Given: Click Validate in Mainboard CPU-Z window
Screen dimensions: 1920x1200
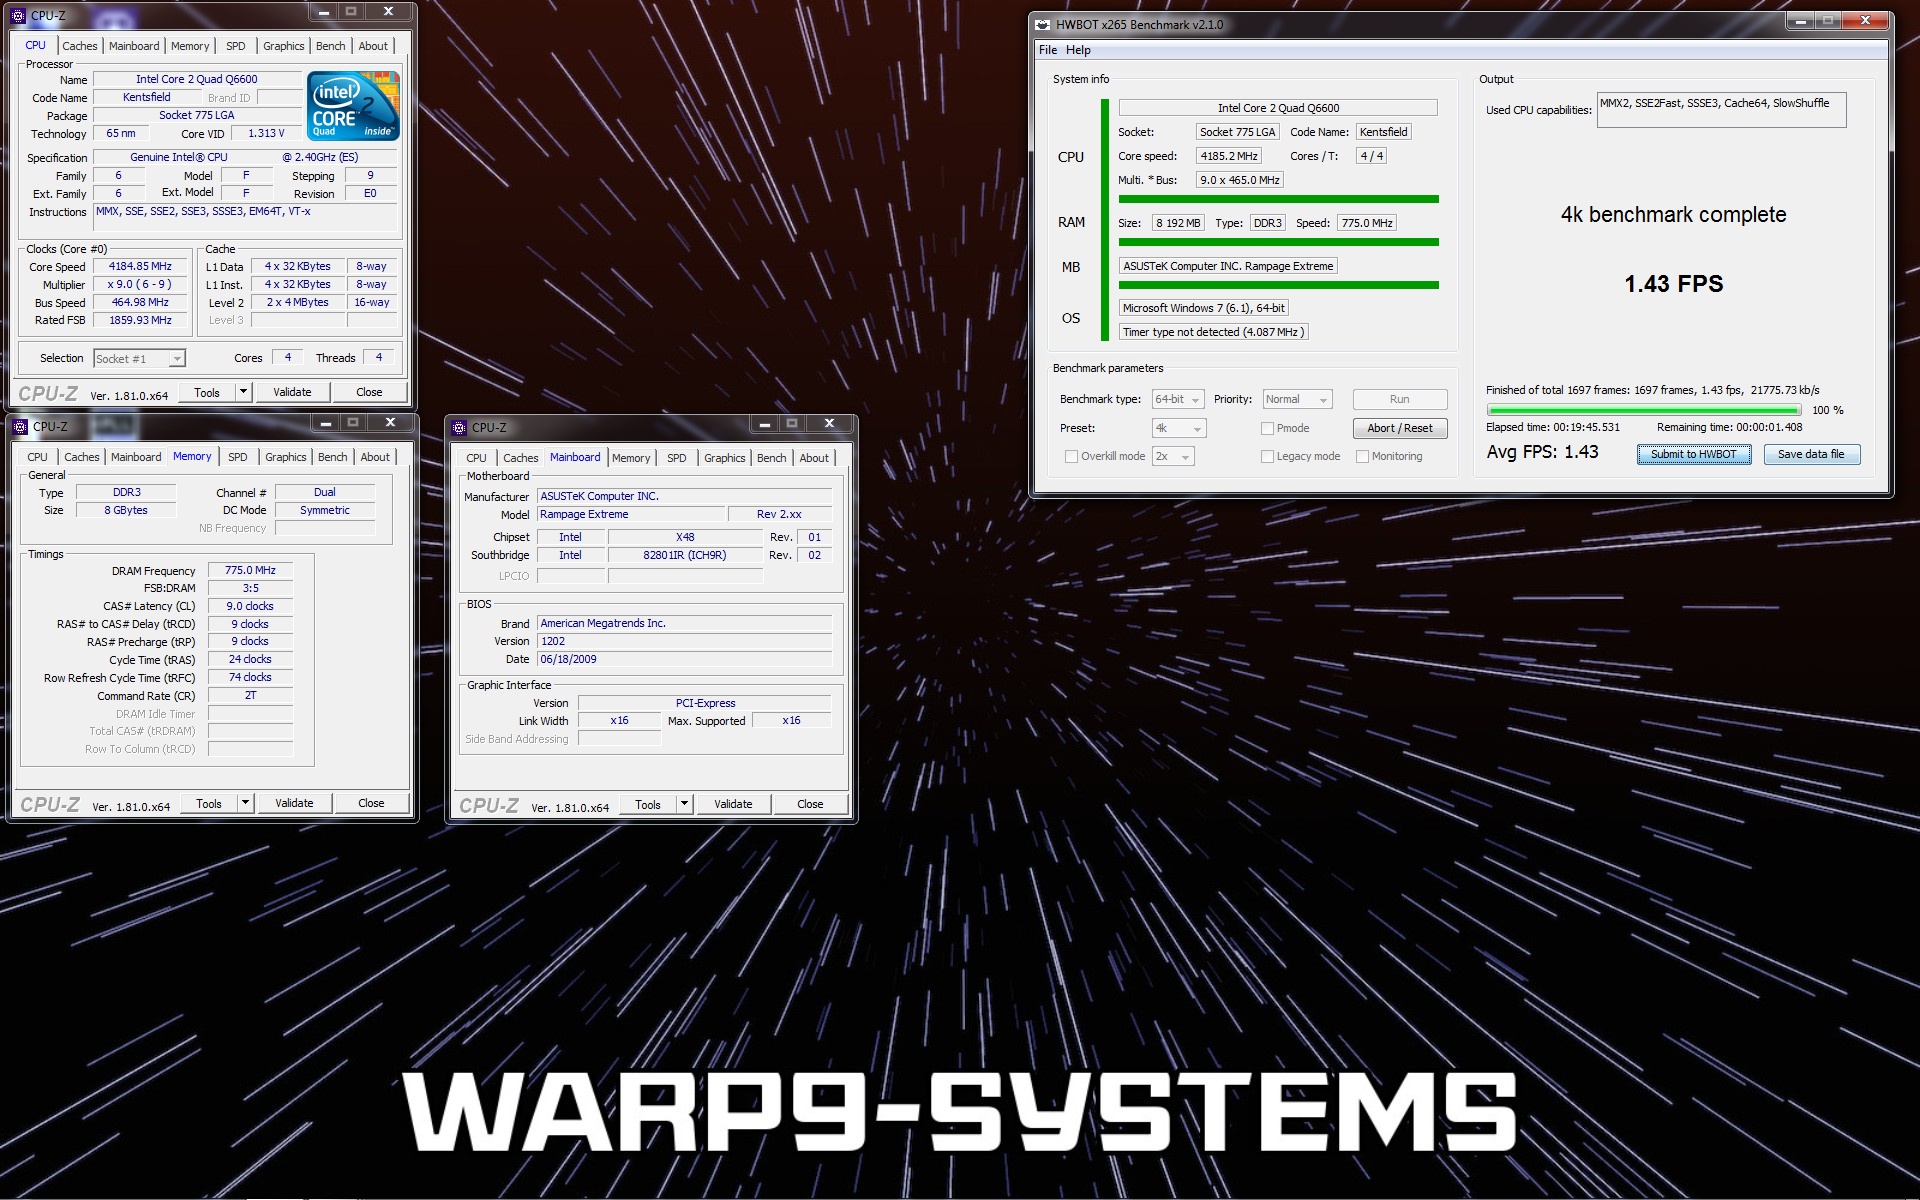Looking at the screenshot, I should (x=733, y=805).
